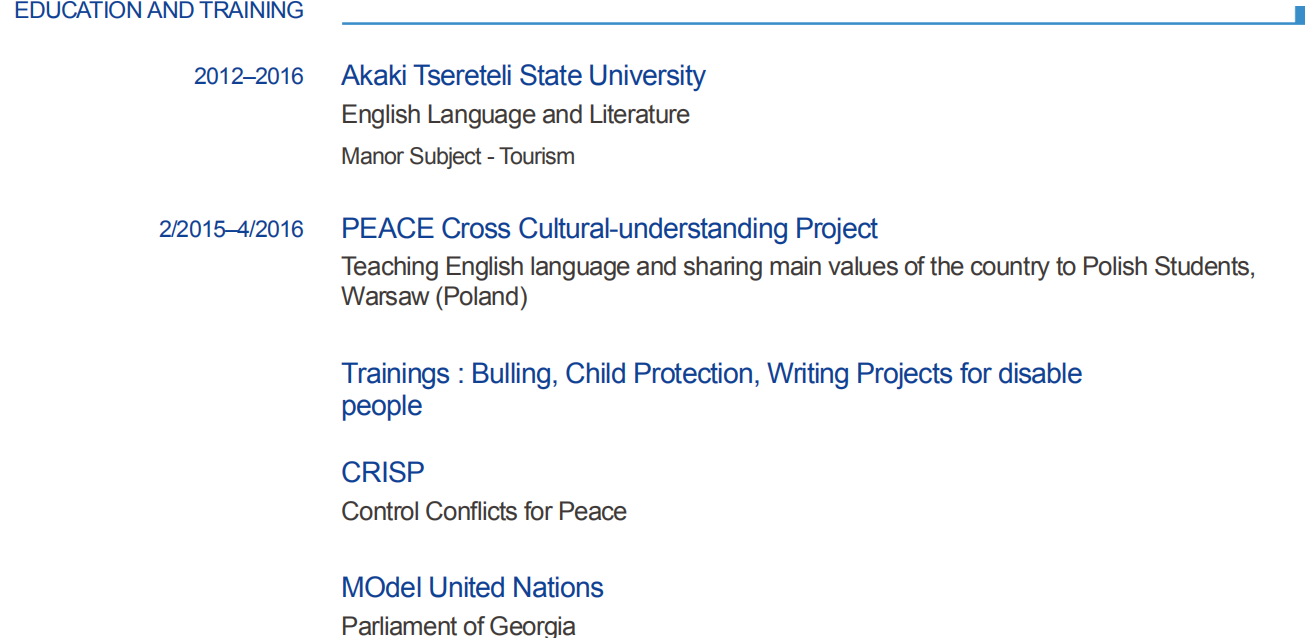Select the 2012–2016 date label
Image resolution: width=1305 pixels, height=638 pixels.
coord(249,77)
